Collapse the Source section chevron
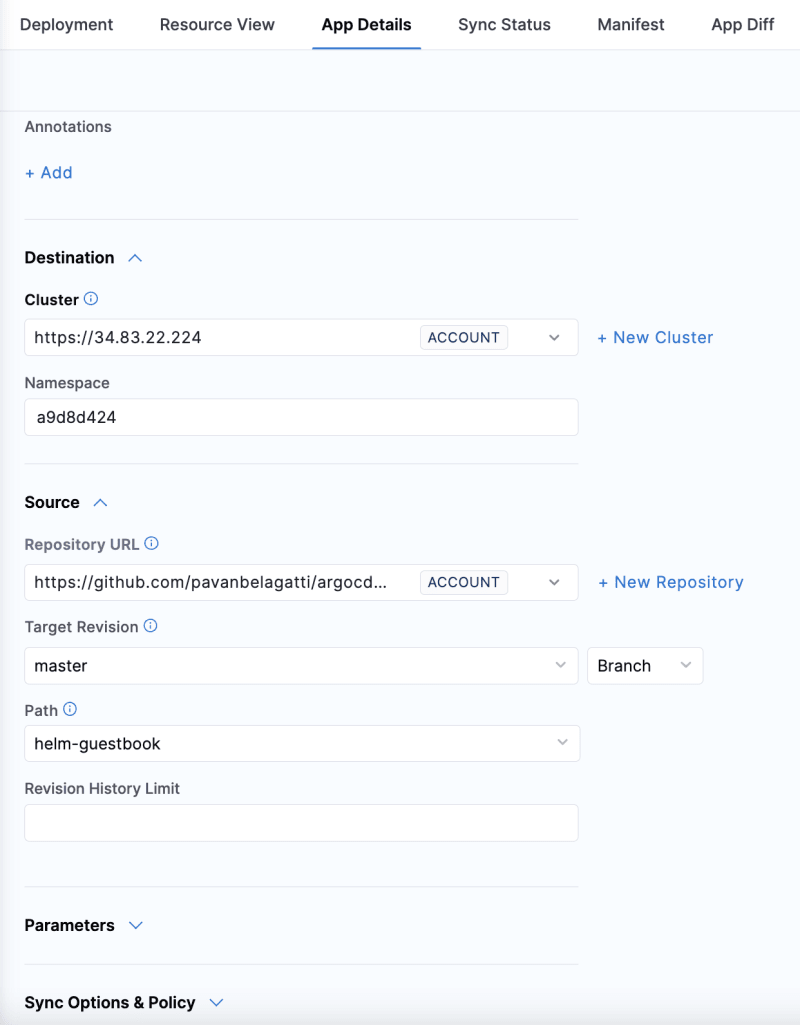 pyautogui.click(x=100, y=503)
